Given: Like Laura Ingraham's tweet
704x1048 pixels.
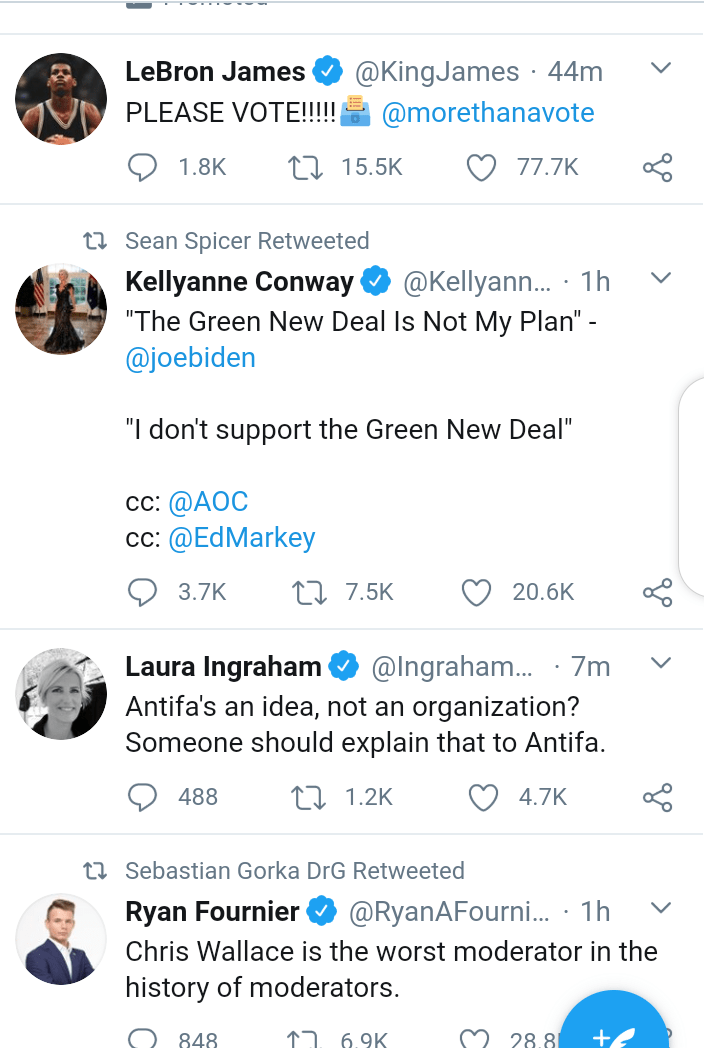Looking at the screenshot, I should pyautogui.click(x=483, y=797).
